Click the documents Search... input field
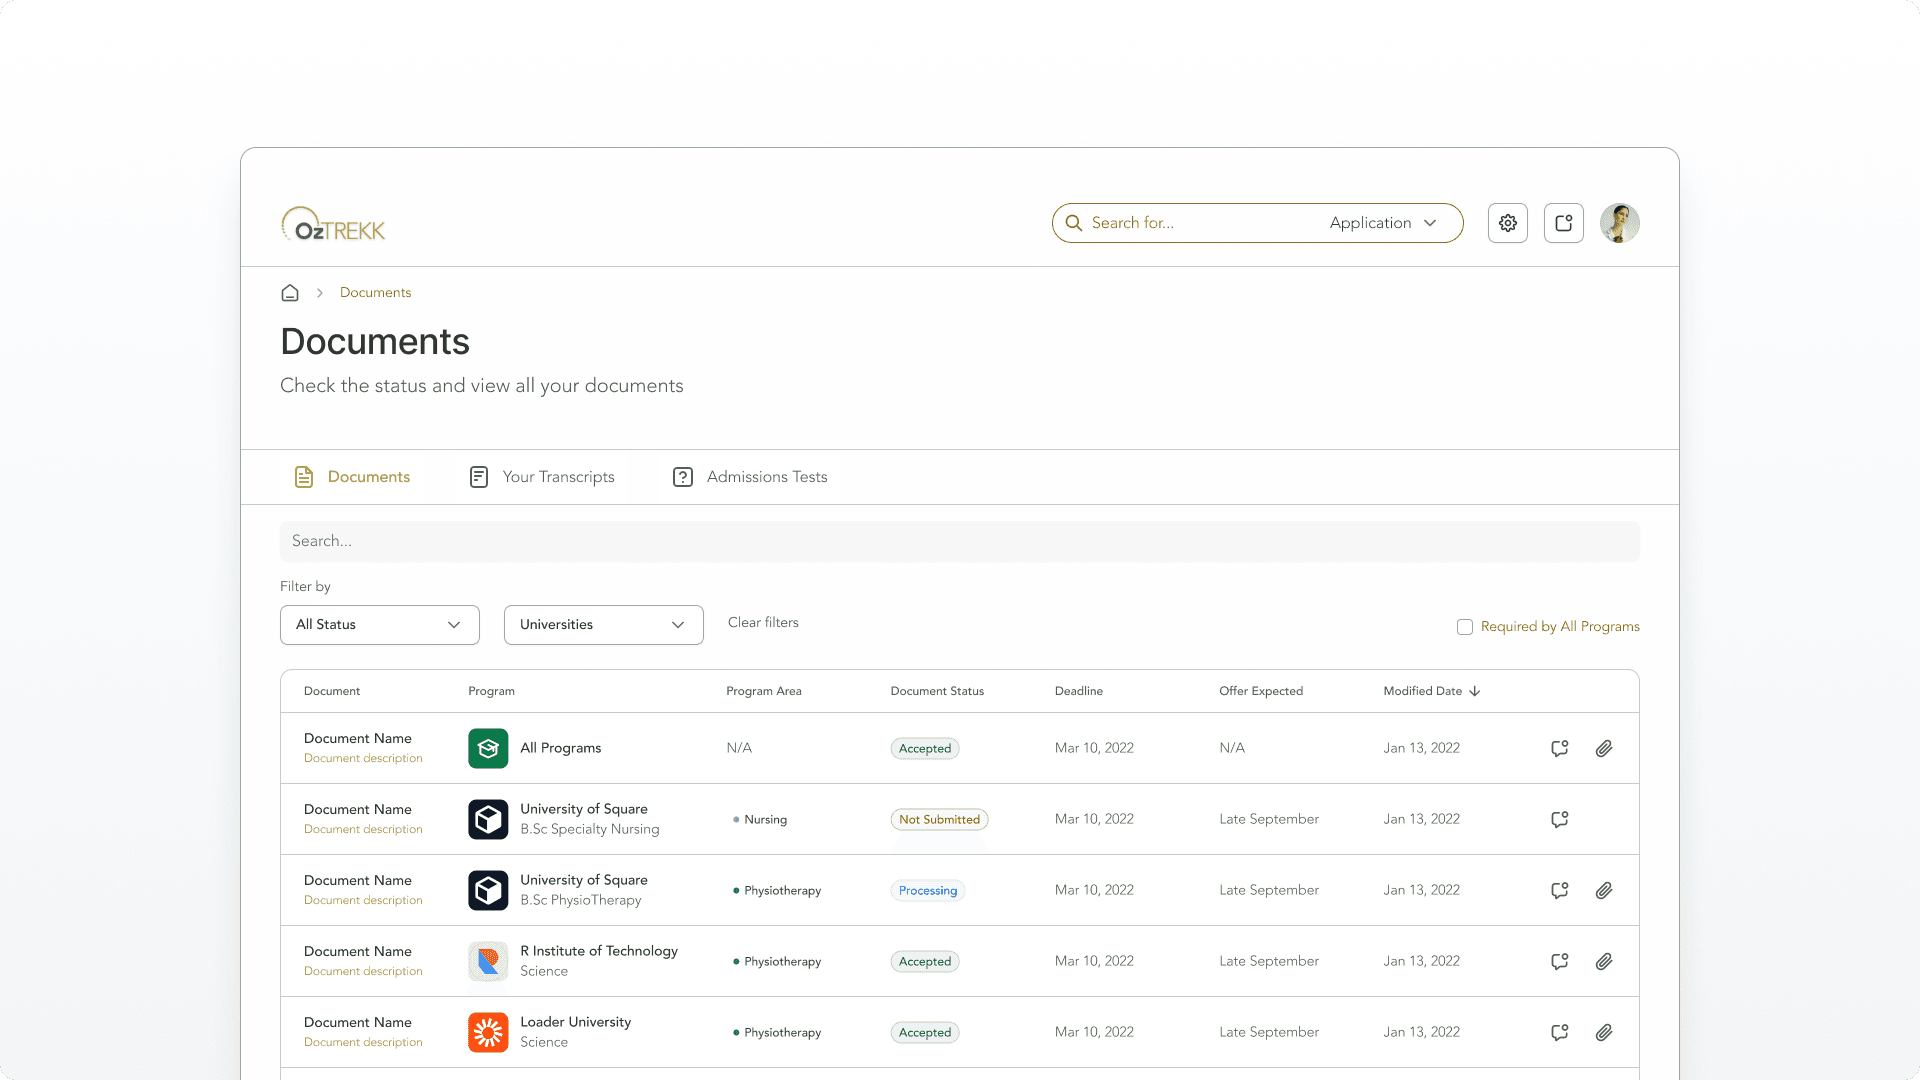This screenshot has width=1920, height=1080. 959,541
